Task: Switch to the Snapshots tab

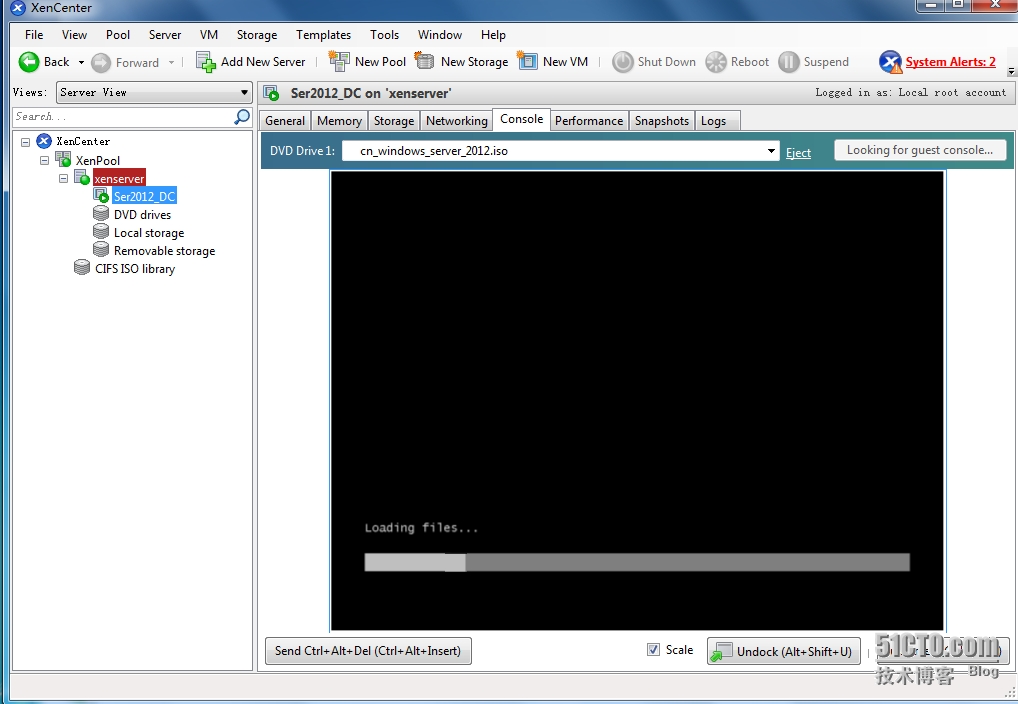Action: pyautogui.click(x=662, y=121)
